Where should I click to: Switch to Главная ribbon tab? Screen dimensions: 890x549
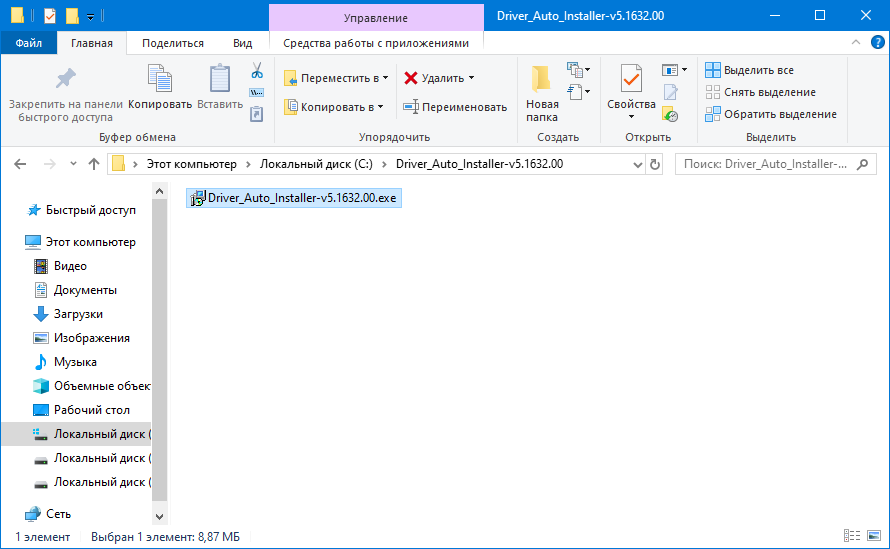[91, 43]
